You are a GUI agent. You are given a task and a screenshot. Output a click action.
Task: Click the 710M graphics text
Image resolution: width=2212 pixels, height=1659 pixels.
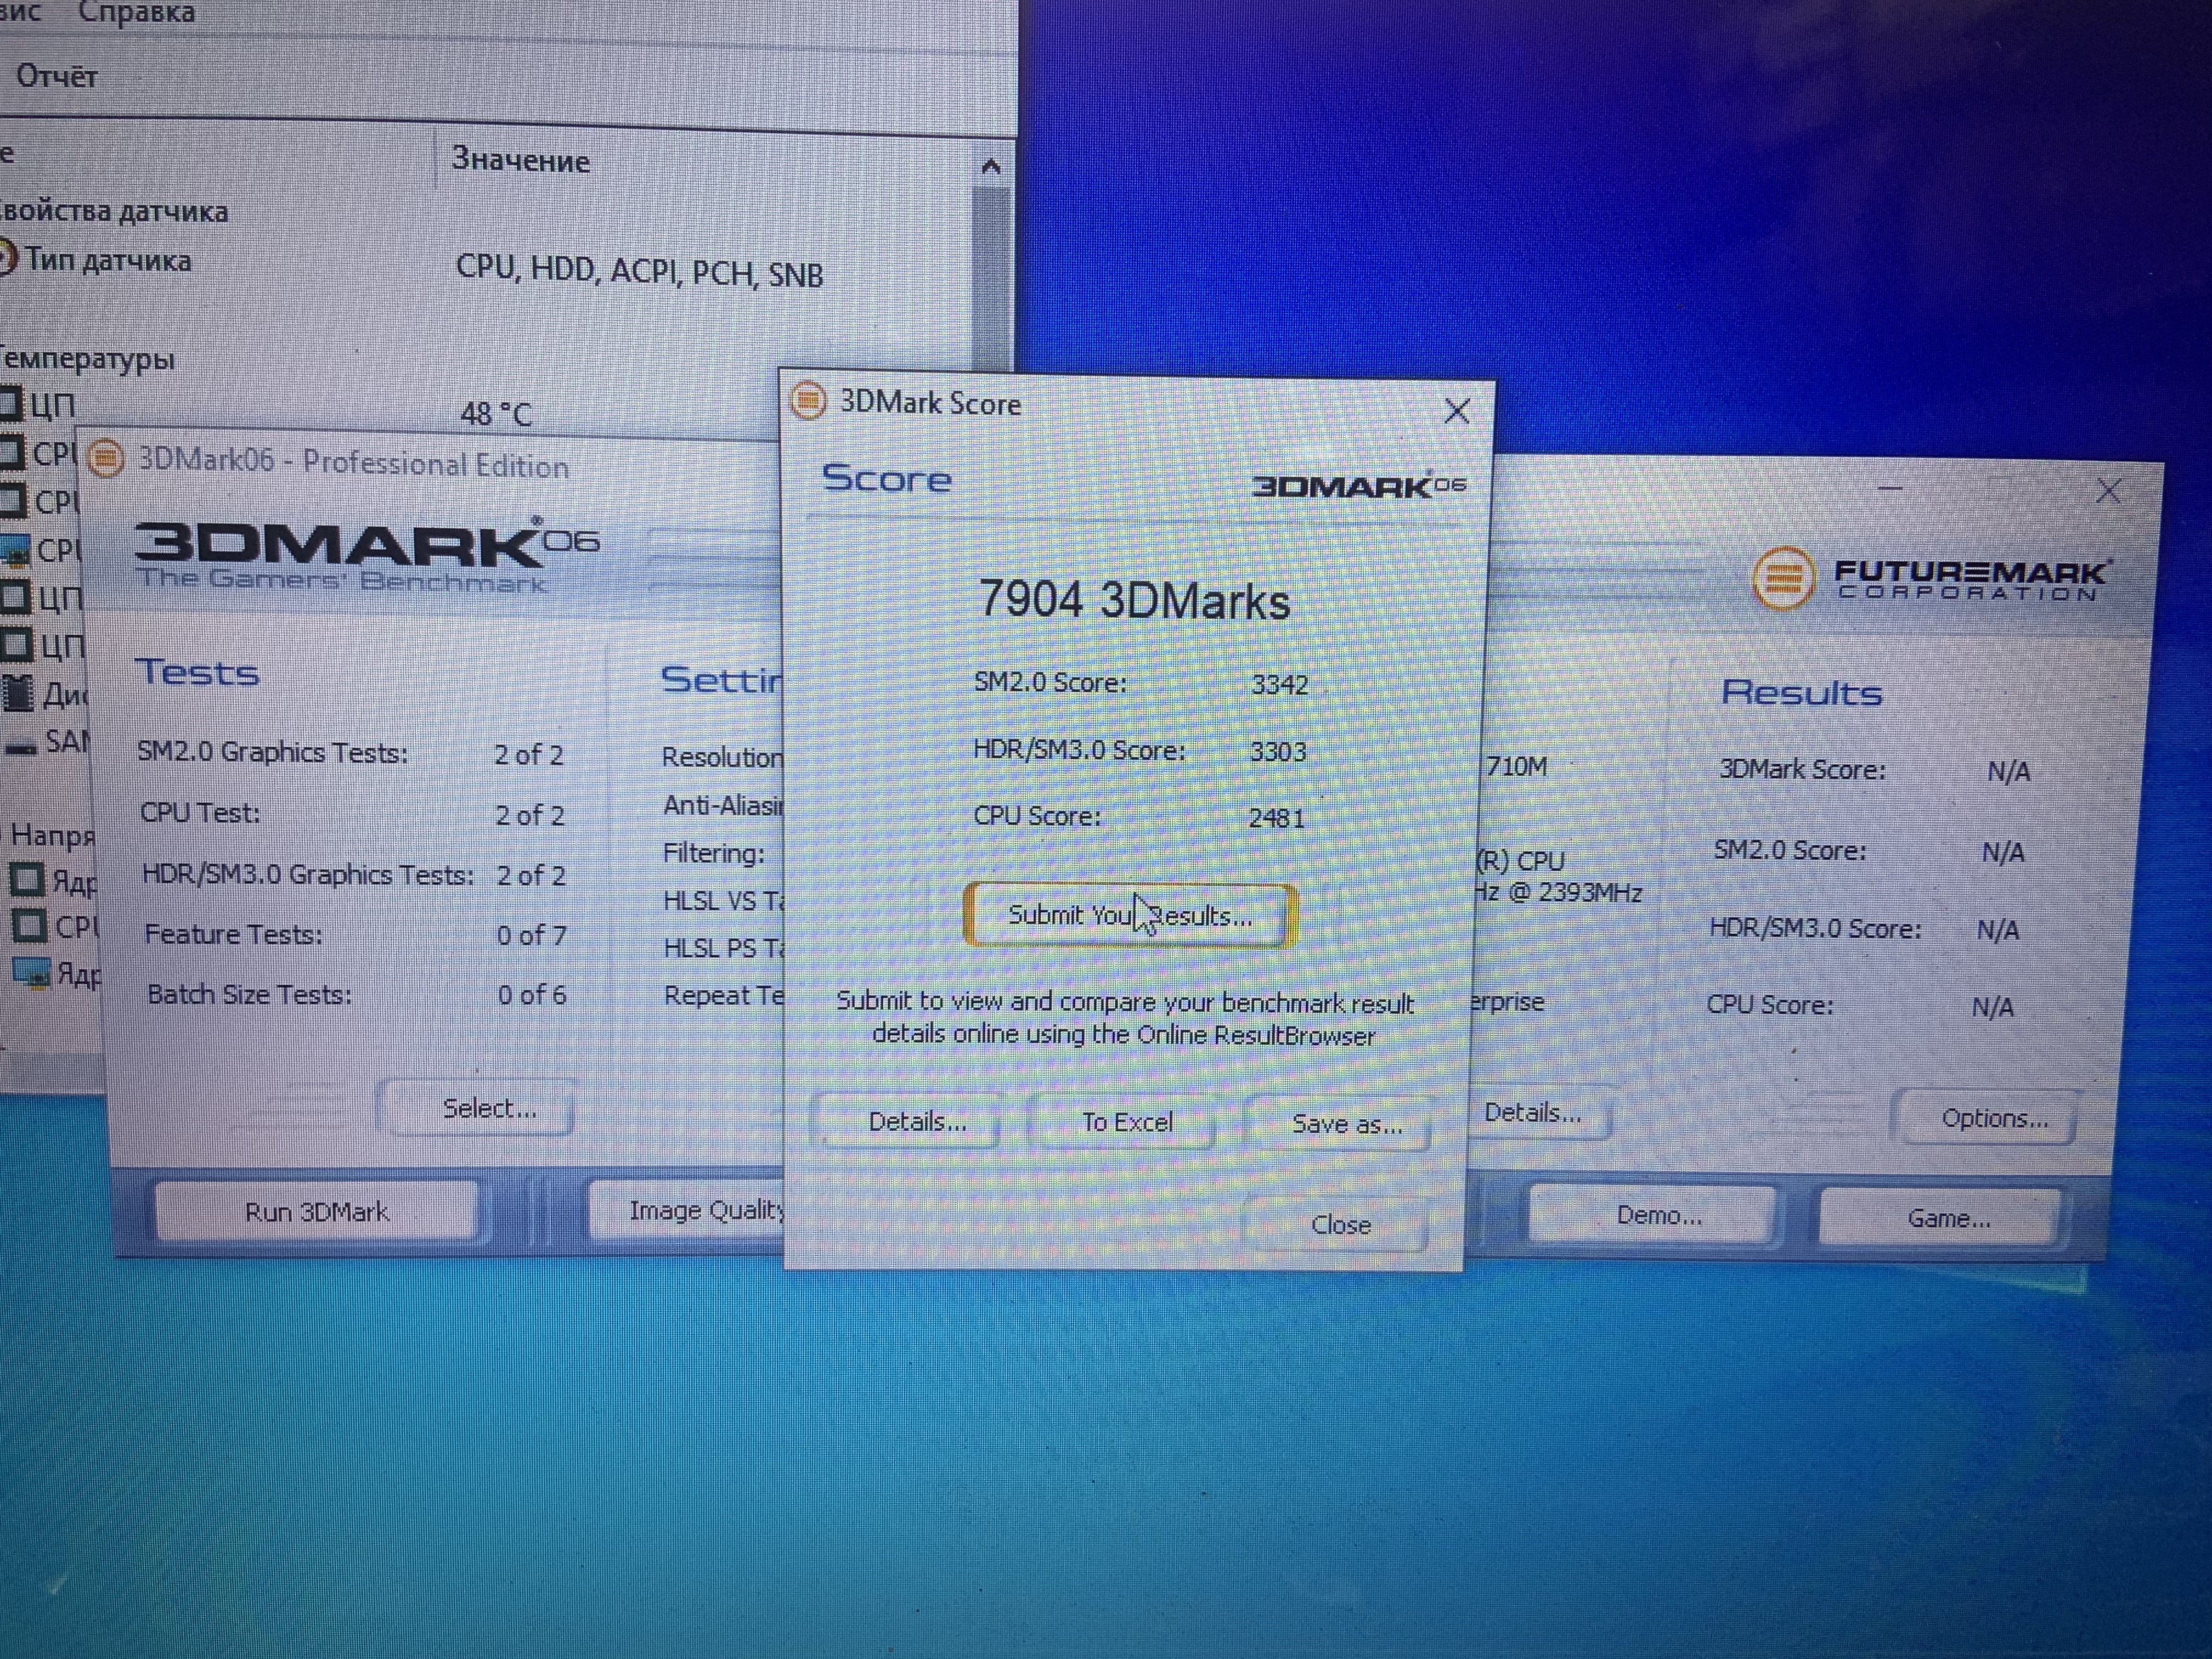[x=1516, y=767]
